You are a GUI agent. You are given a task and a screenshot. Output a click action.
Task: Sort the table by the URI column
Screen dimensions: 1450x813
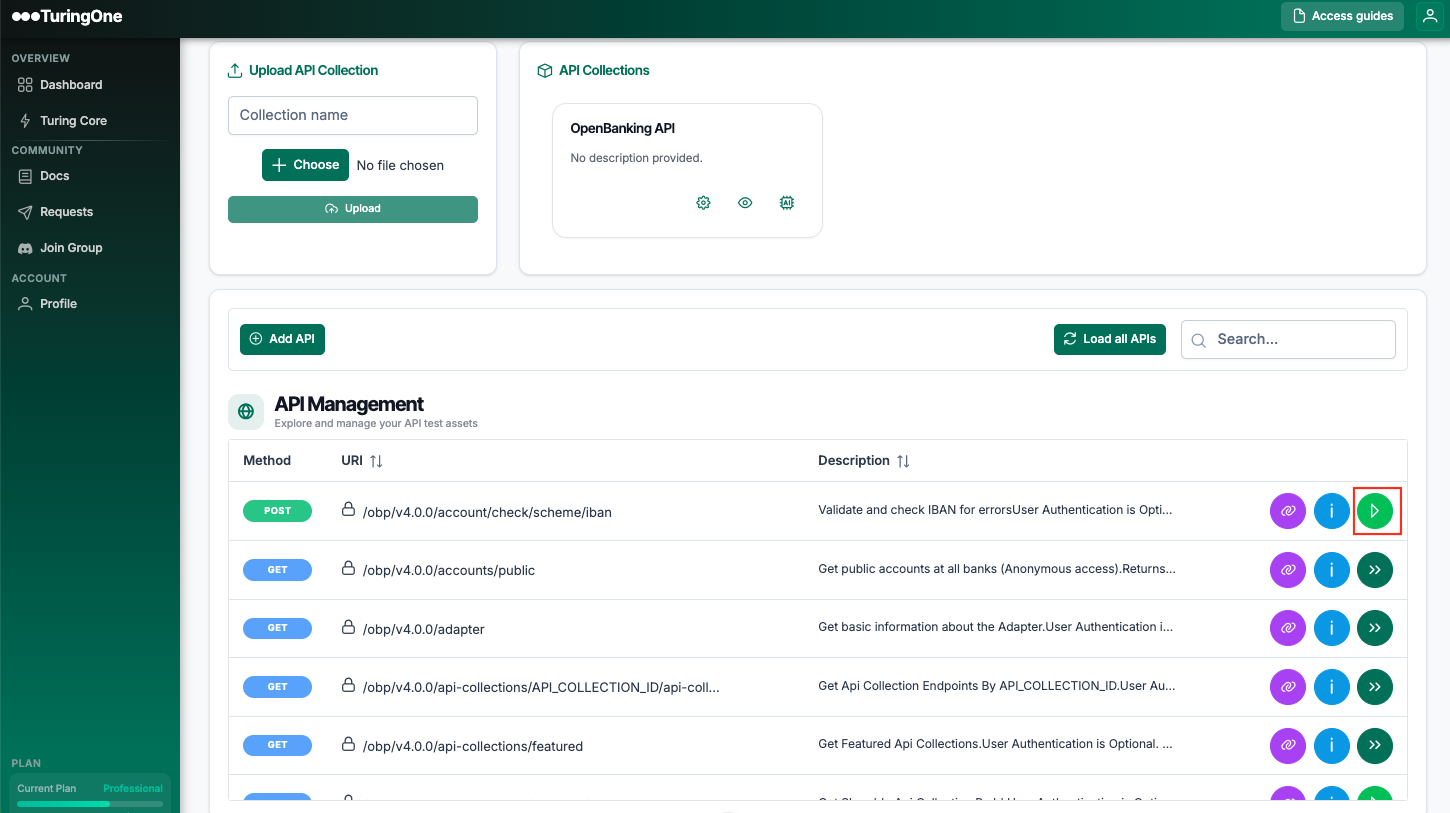pos(376,461)
